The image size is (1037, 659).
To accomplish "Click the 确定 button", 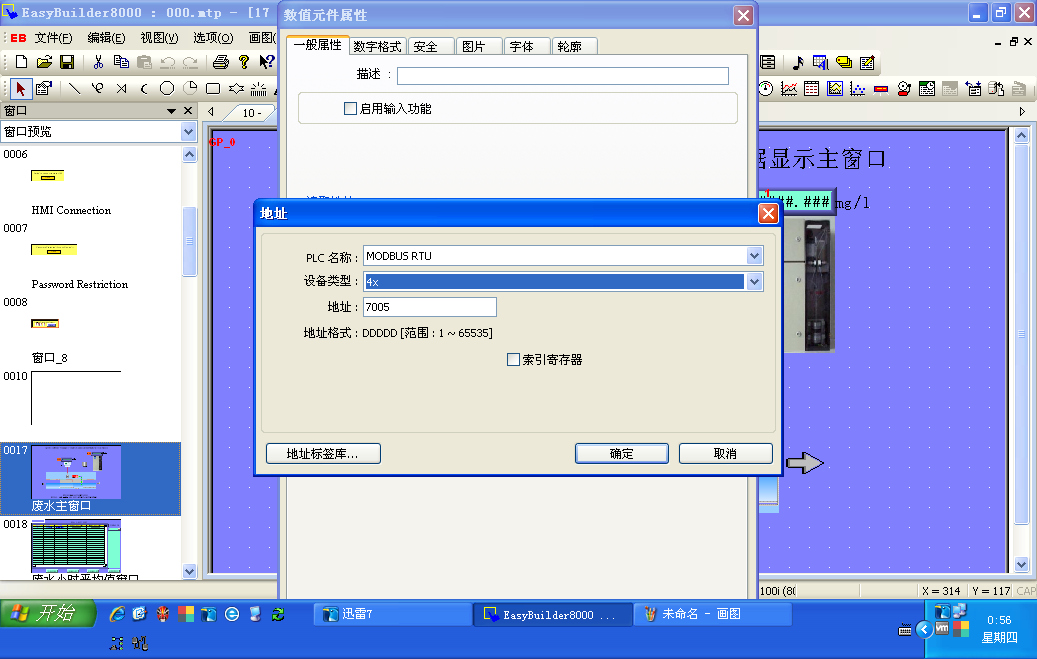I will (x=621, y=453).
